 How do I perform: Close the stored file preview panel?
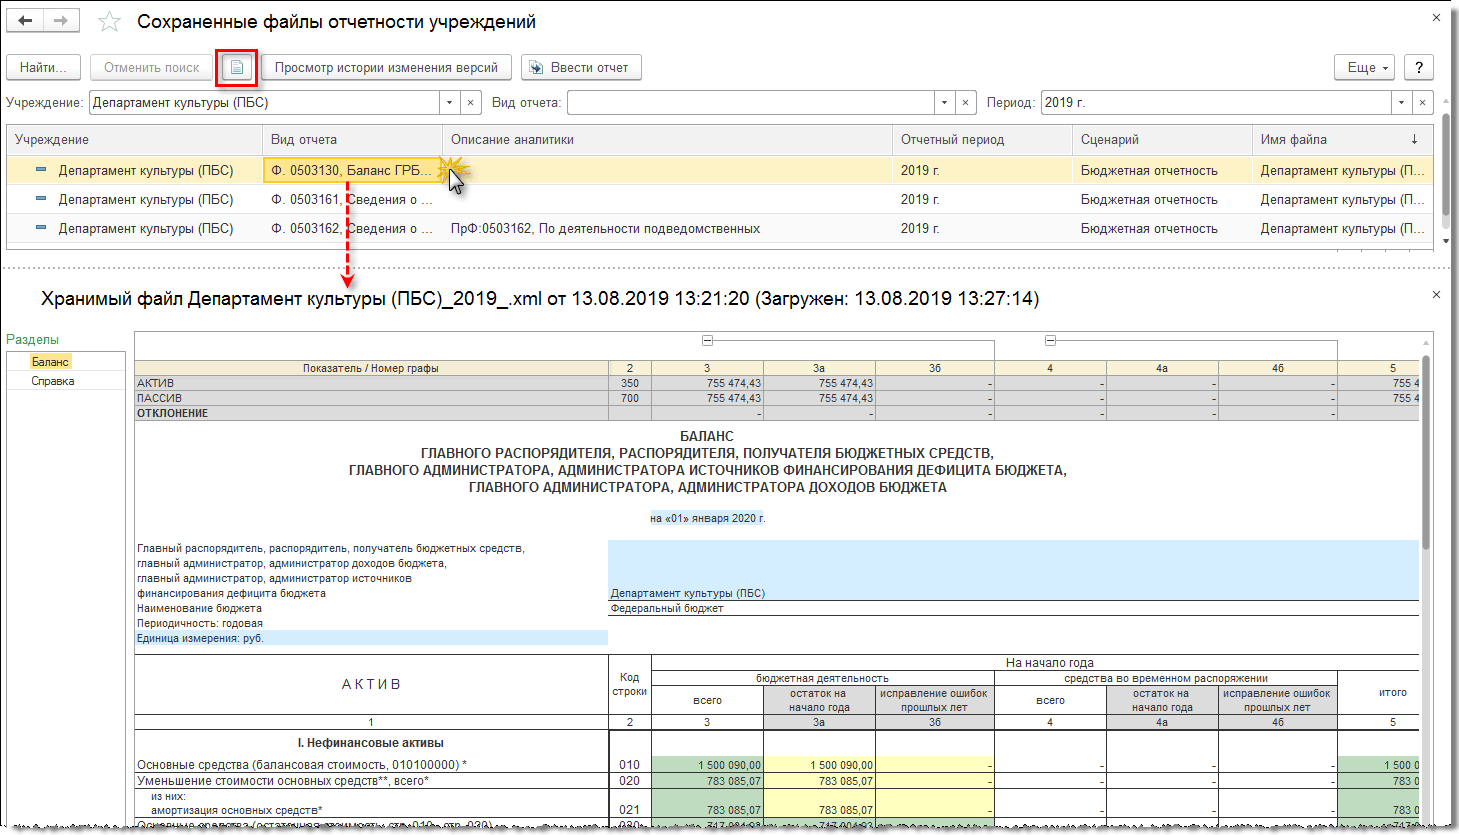coord(1436,295)
